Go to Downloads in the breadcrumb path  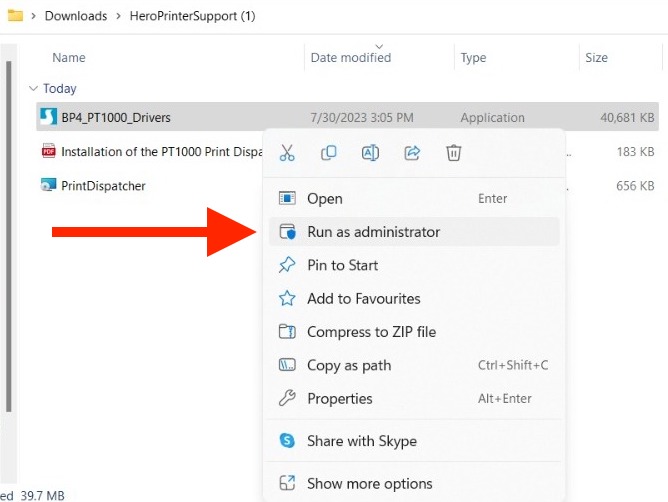point(76,16)
